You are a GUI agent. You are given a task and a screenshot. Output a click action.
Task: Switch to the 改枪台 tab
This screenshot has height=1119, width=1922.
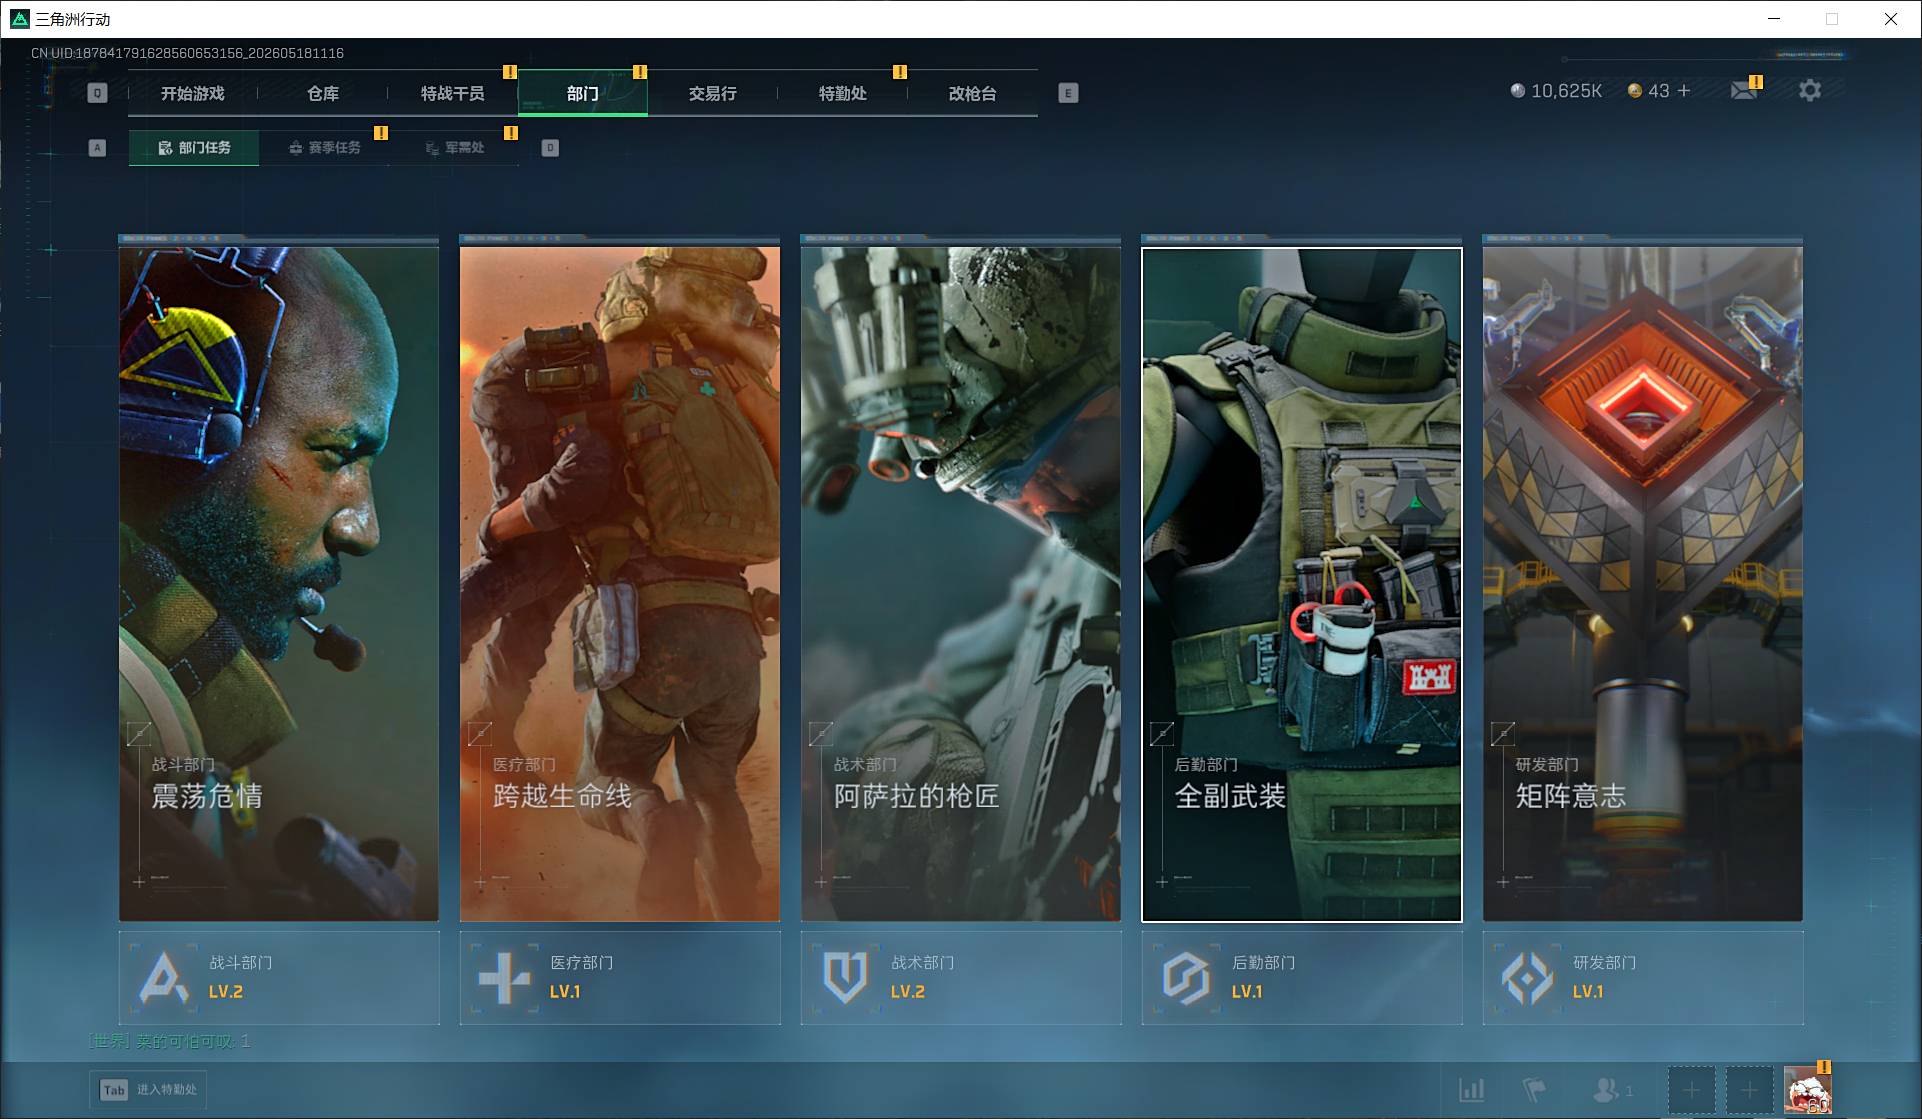(973, 93)
